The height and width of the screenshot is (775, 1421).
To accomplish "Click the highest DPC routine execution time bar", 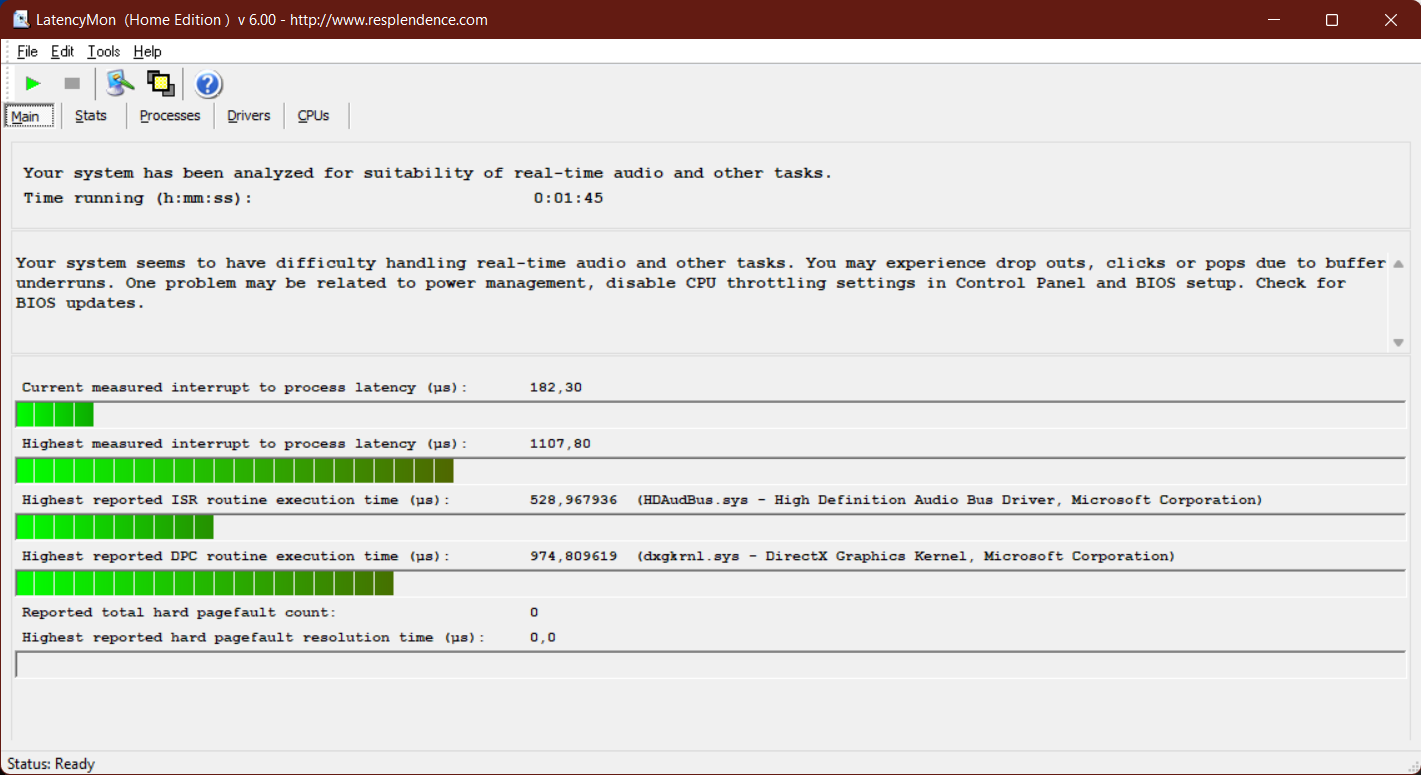I will pos(710,582).
